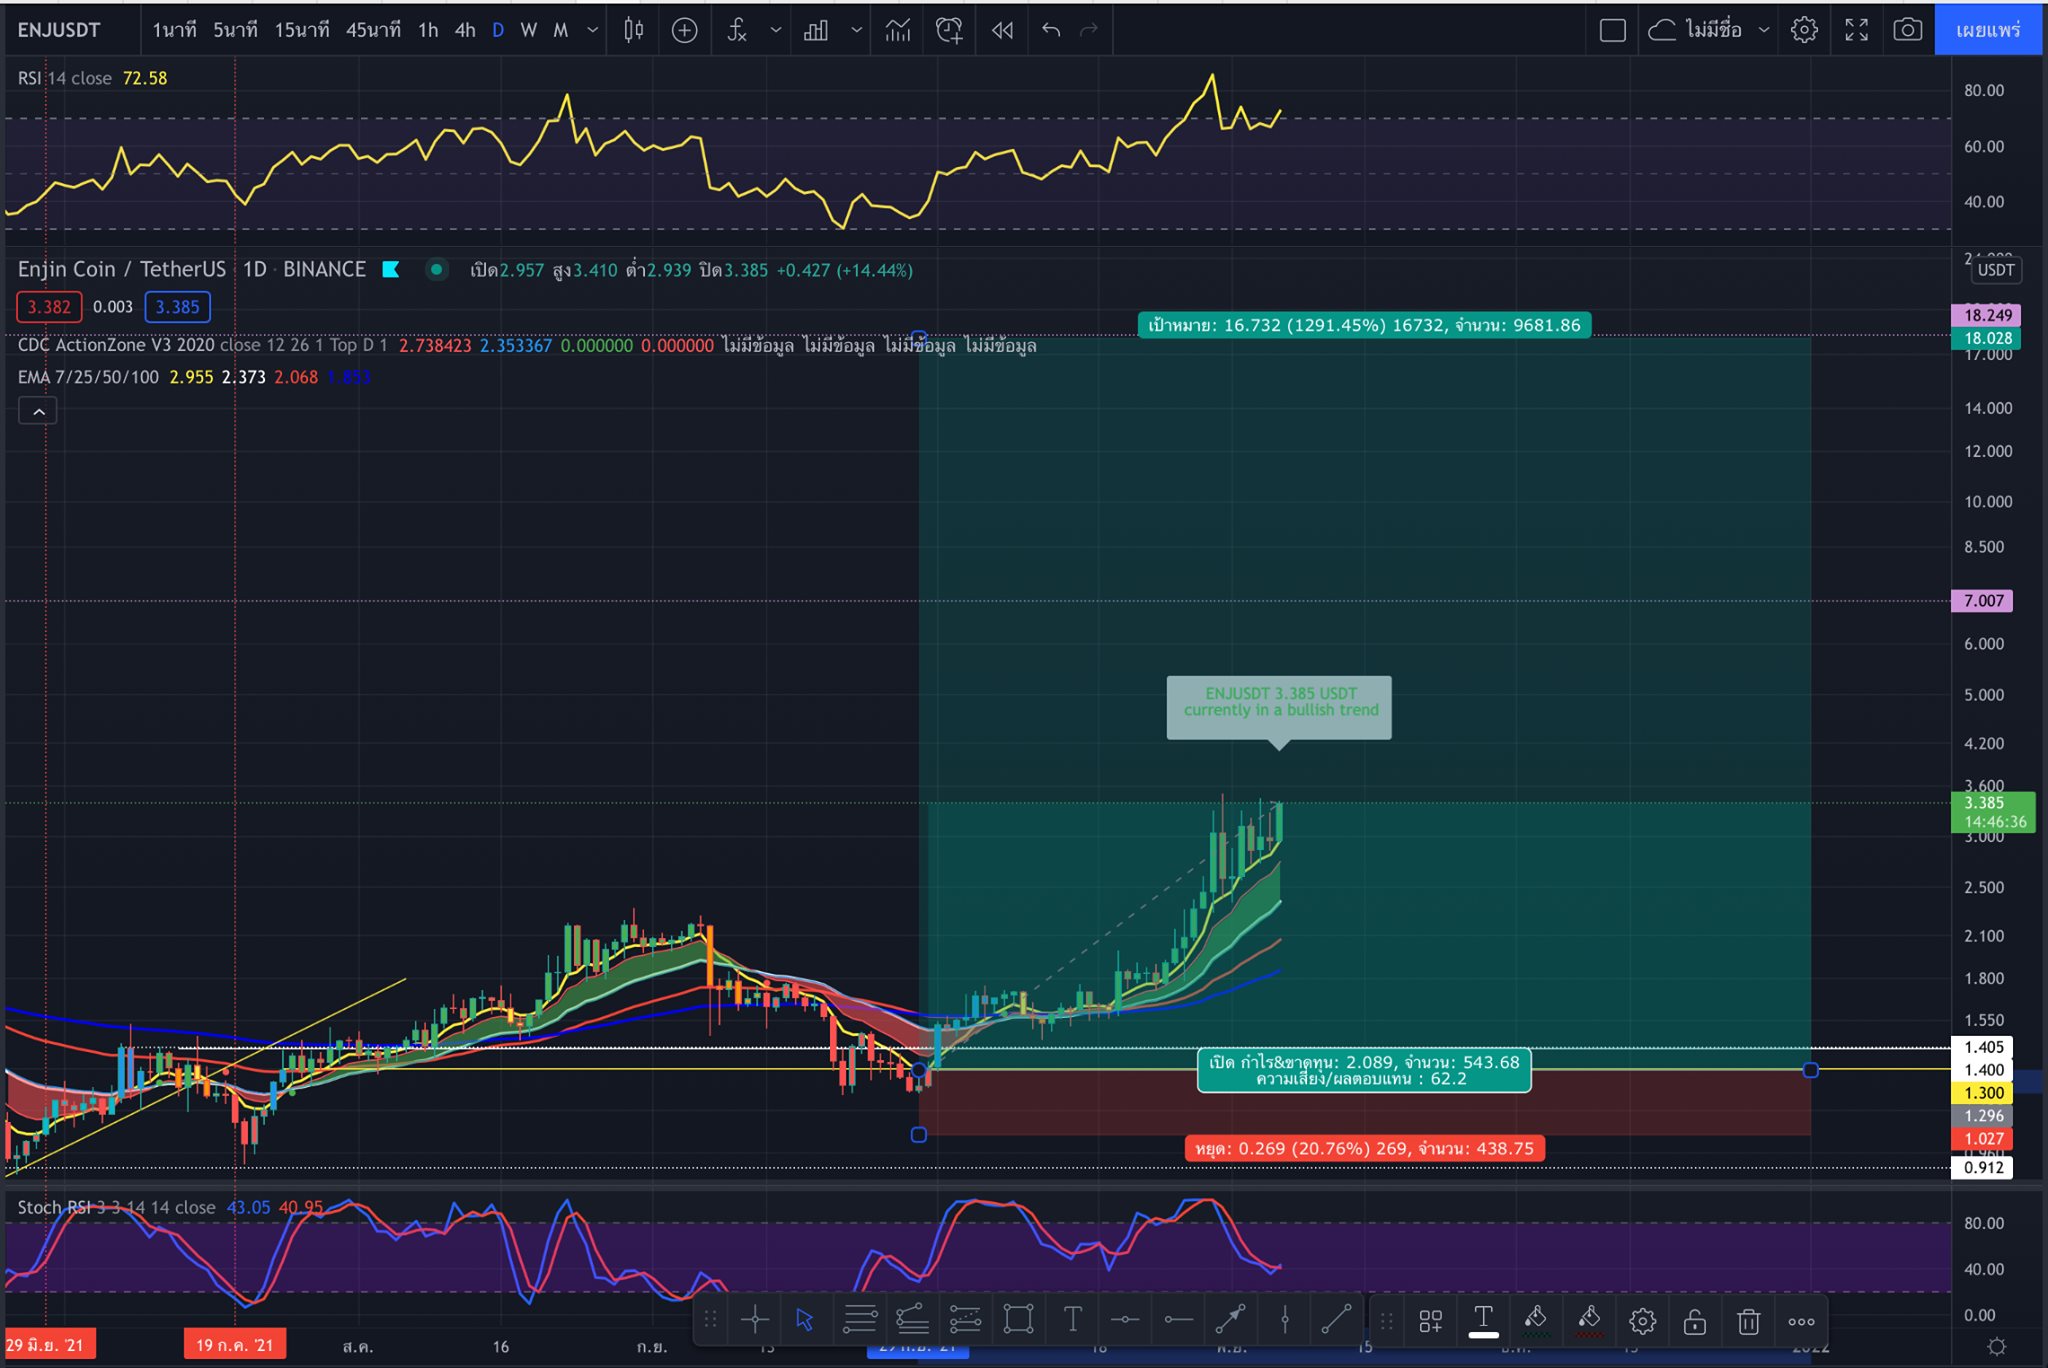The height and width of the screenshot is (1368, 2048).
Task: Pick the target-zone green fill color
Action: 1536,1321
